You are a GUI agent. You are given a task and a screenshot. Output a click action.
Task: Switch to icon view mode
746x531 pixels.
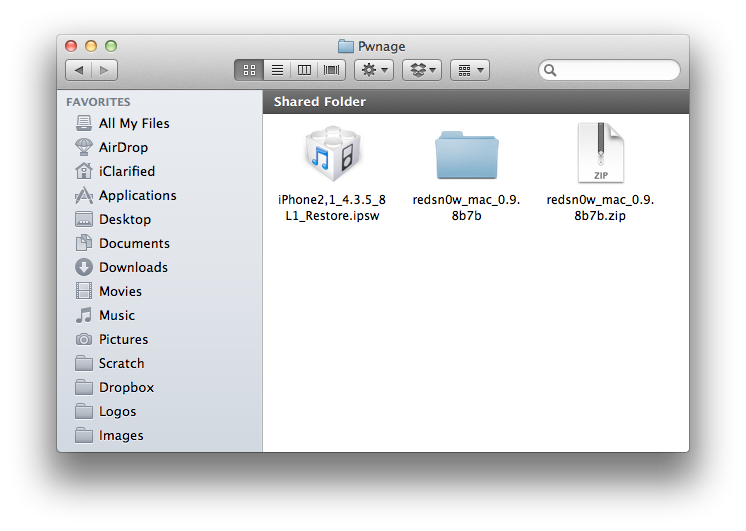249,70
